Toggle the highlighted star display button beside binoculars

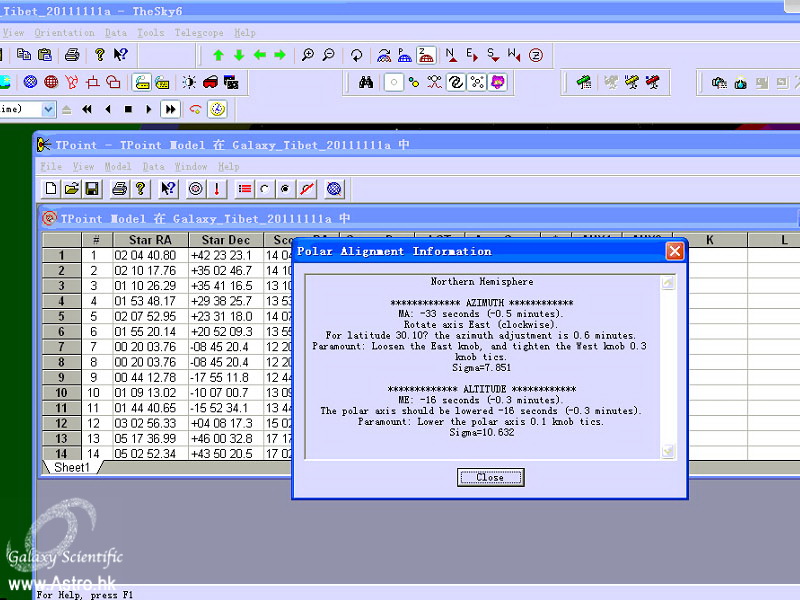pyautogui.click(x=394, y=82)
